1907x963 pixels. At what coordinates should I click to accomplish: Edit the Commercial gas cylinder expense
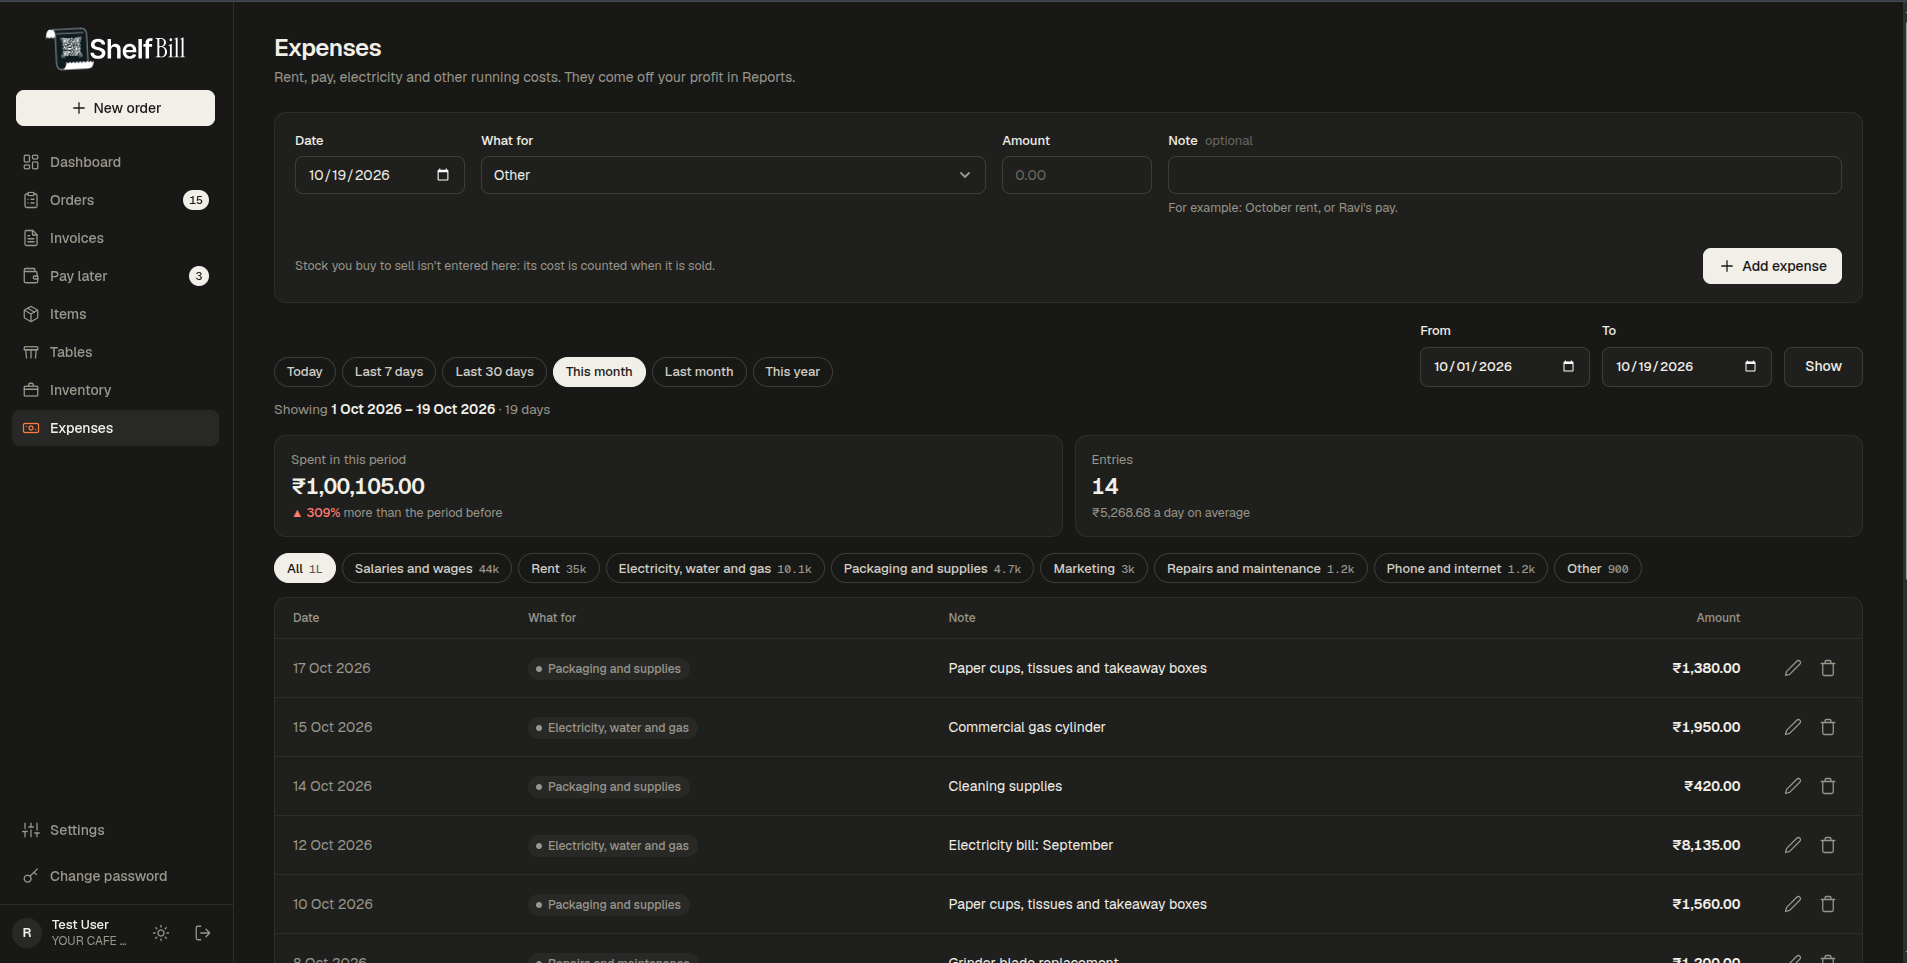(1793, 727)
